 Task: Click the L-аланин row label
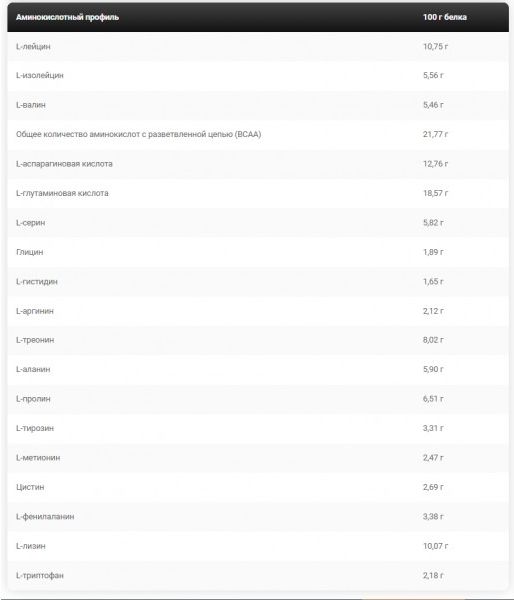(33, 370)
